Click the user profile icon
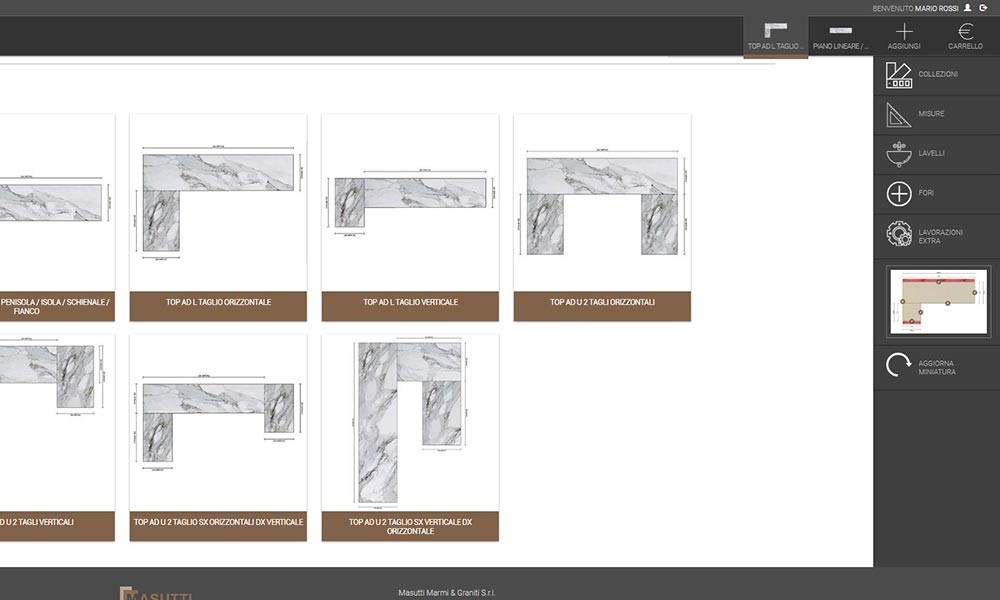 pos(967,8)
